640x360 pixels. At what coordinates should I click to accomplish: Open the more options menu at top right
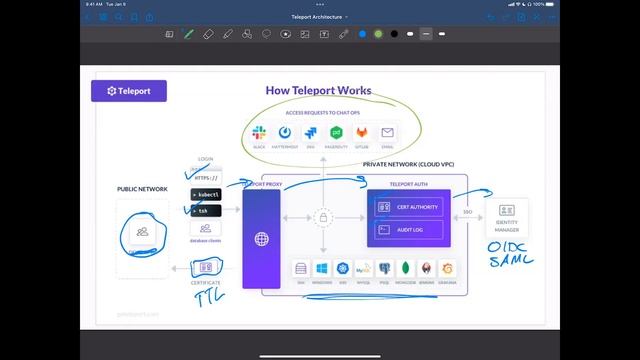(553, 18)
